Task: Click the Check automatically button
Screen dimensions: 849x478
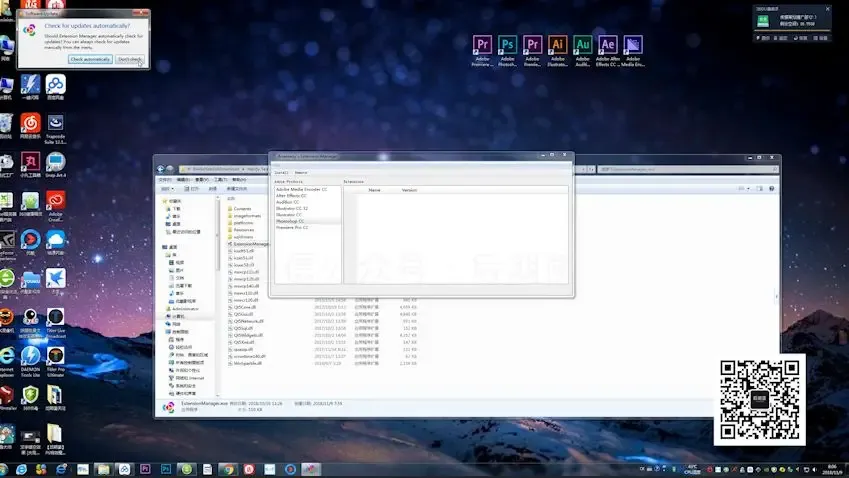Action: 90,59
